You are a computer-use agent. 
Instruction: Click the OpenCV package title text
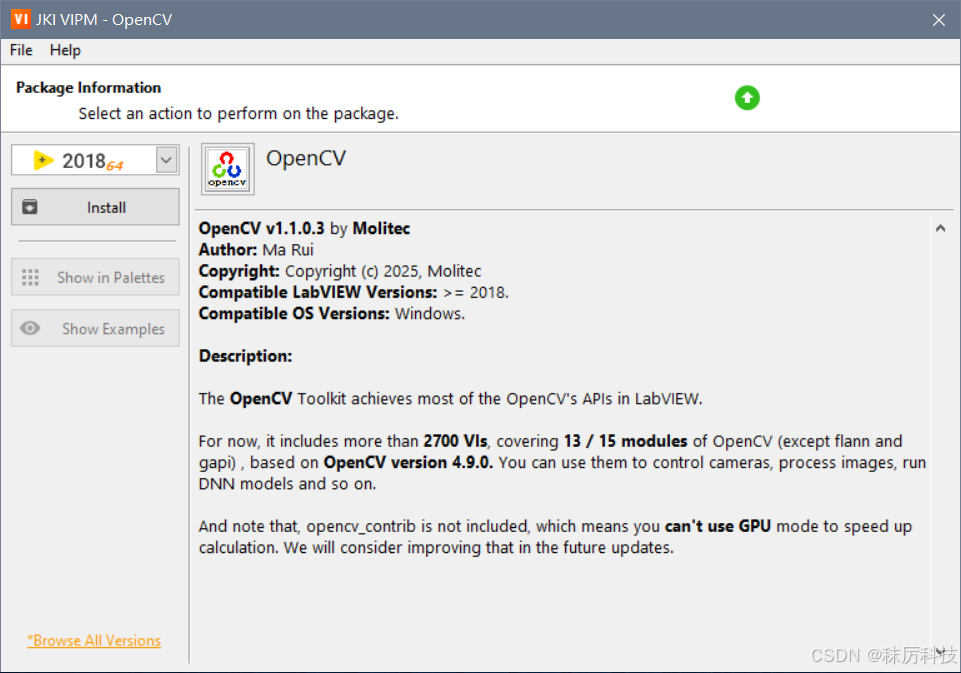point(306,159)
